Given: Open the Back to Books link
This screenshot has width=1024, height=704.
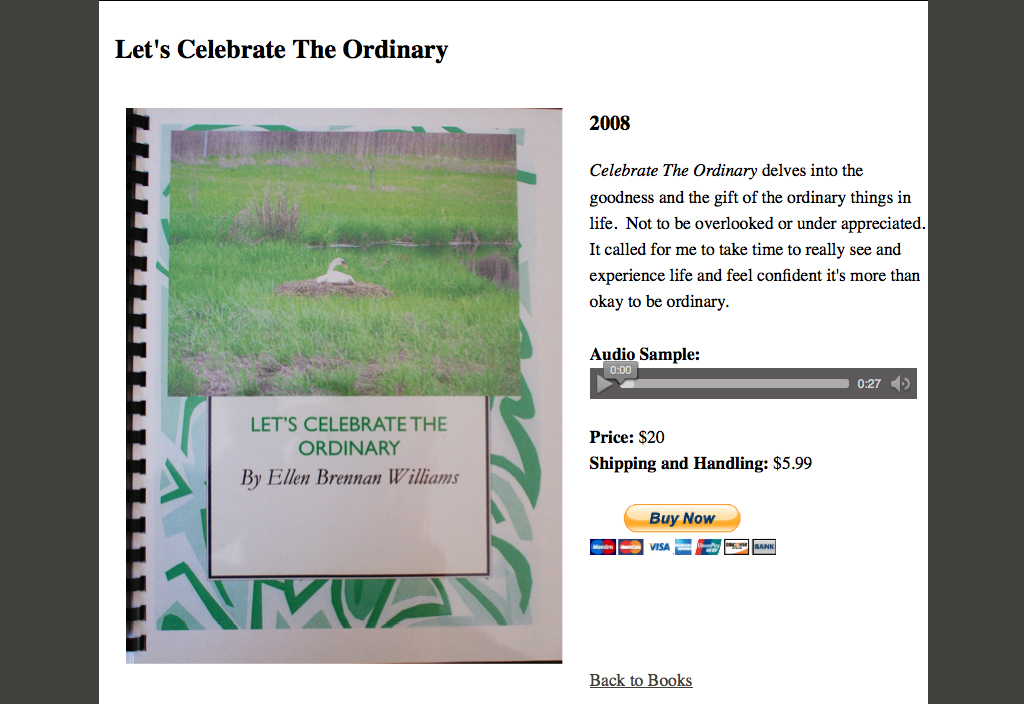Looking at the screenshot, I should click(641, 680).
